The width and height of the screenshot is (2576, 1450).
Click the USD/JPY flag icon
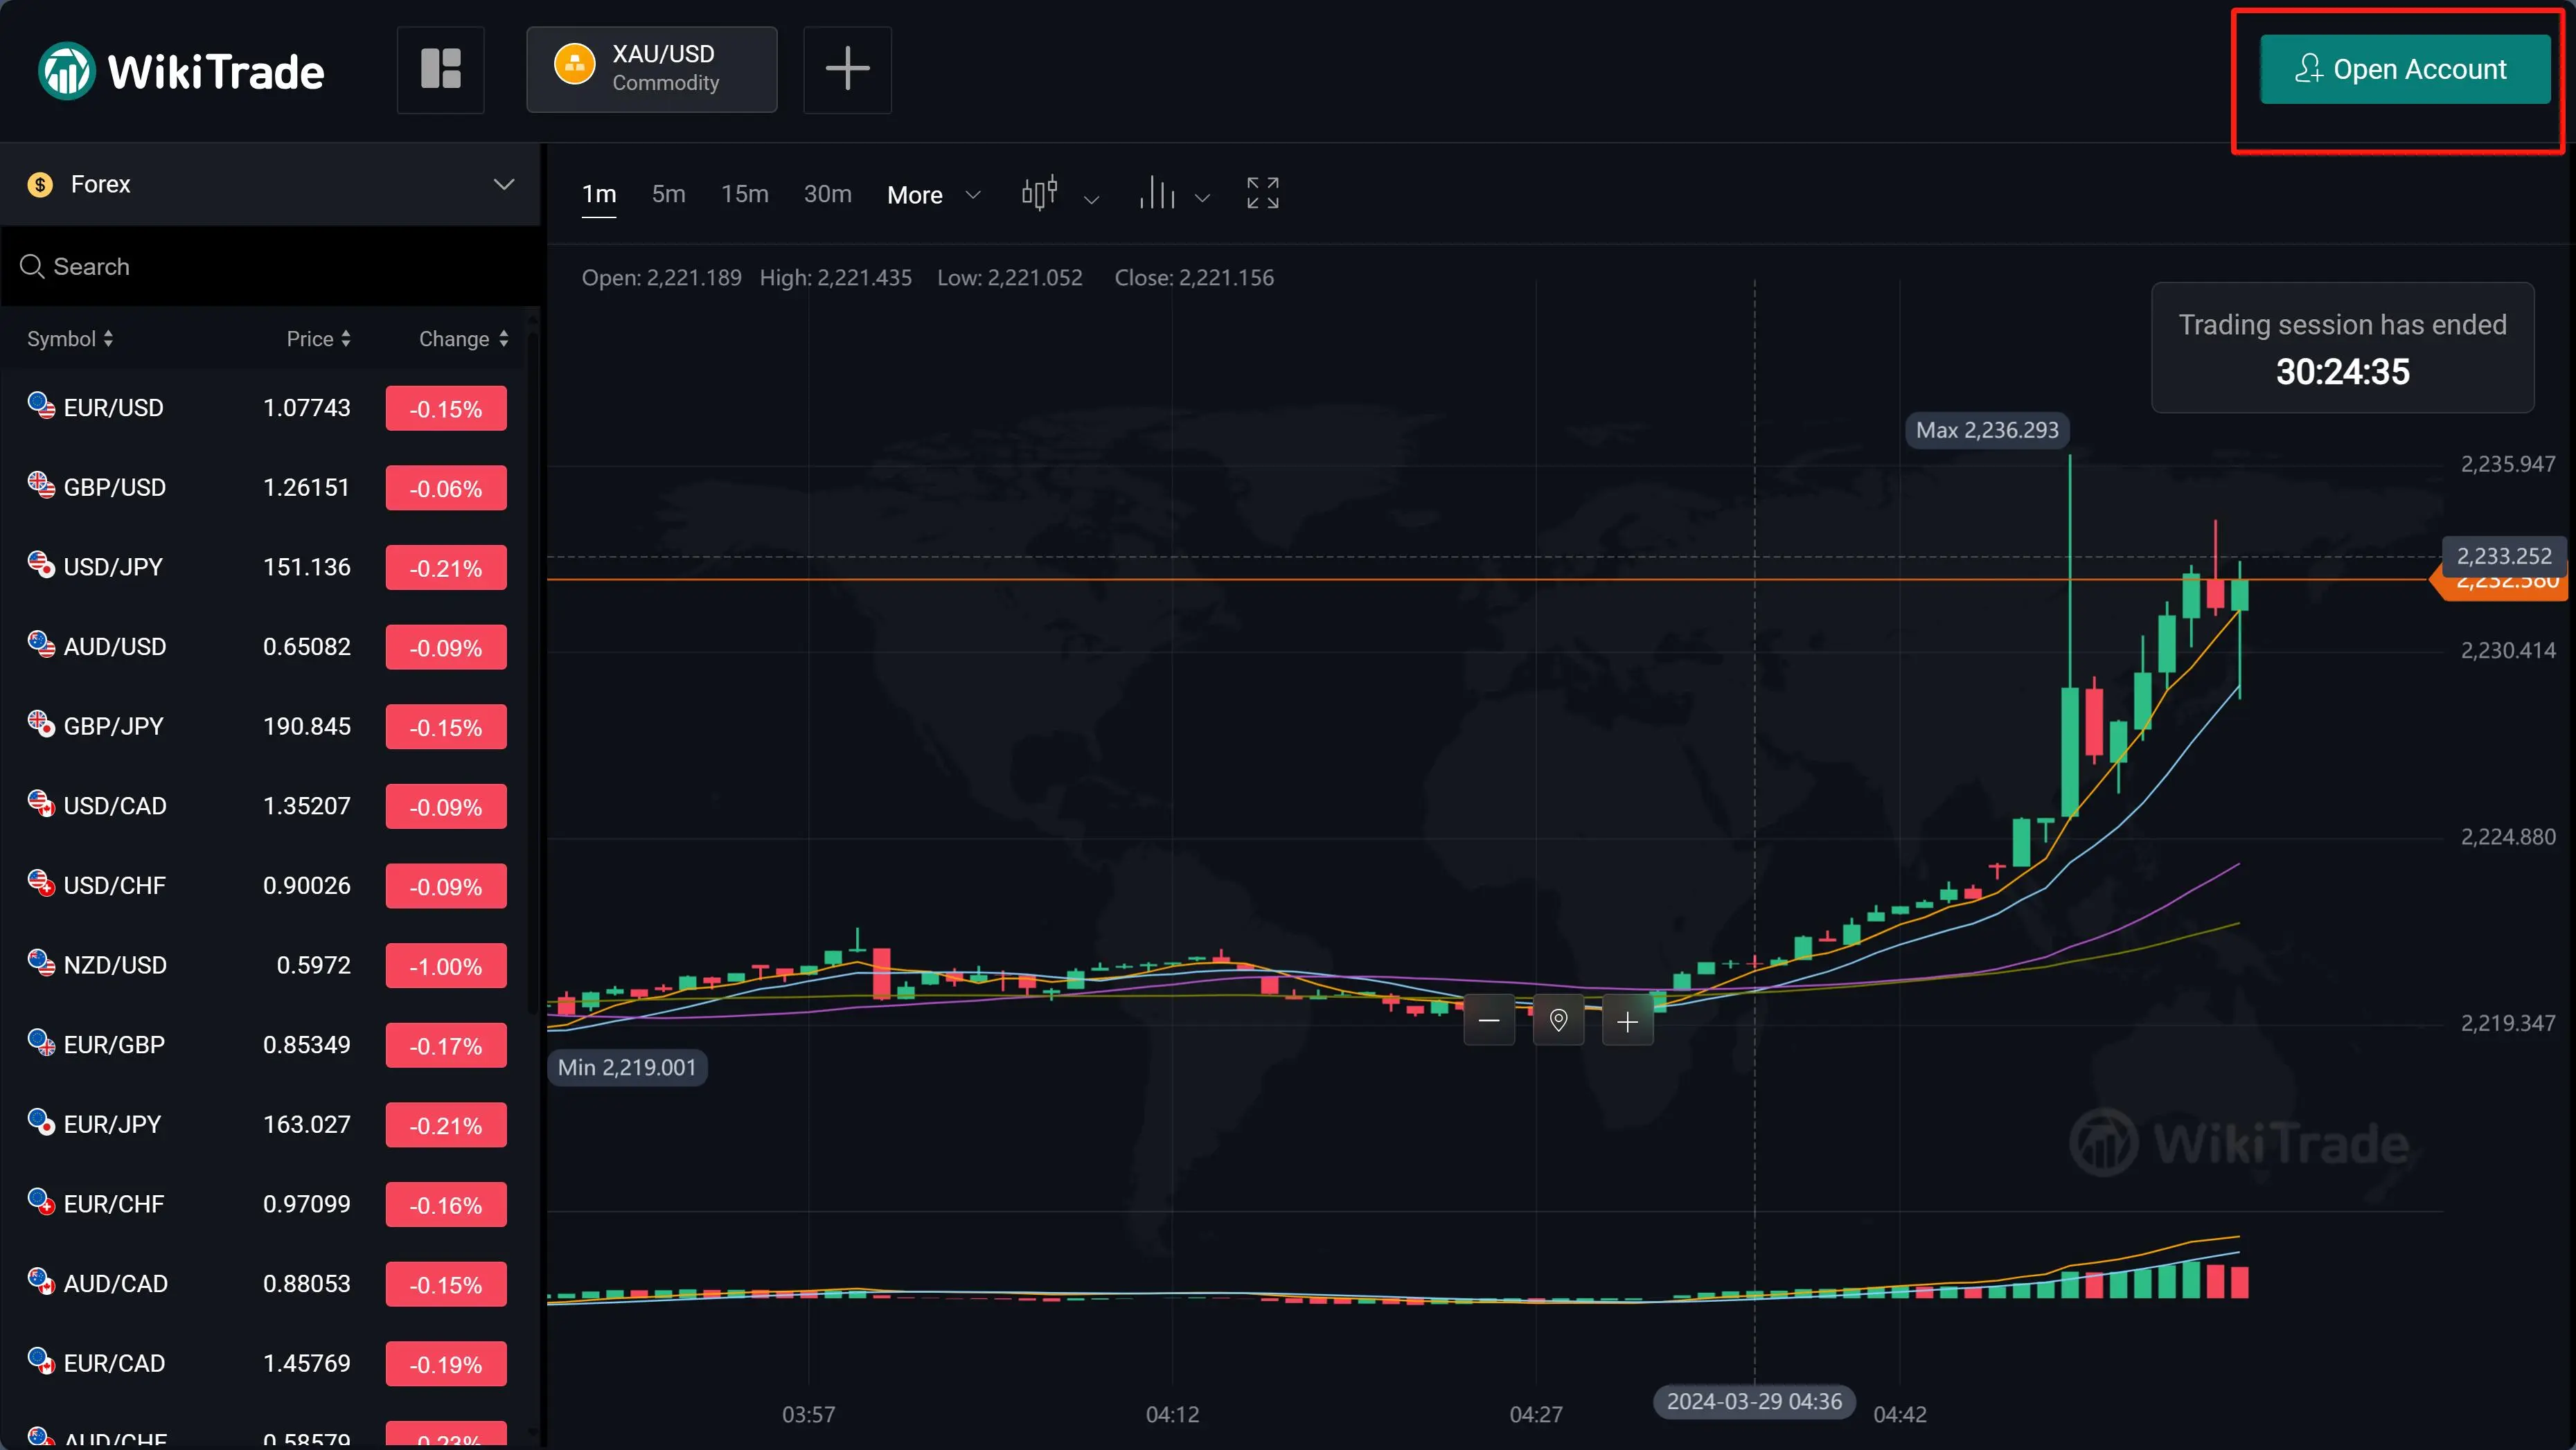[x=41, y=564]
